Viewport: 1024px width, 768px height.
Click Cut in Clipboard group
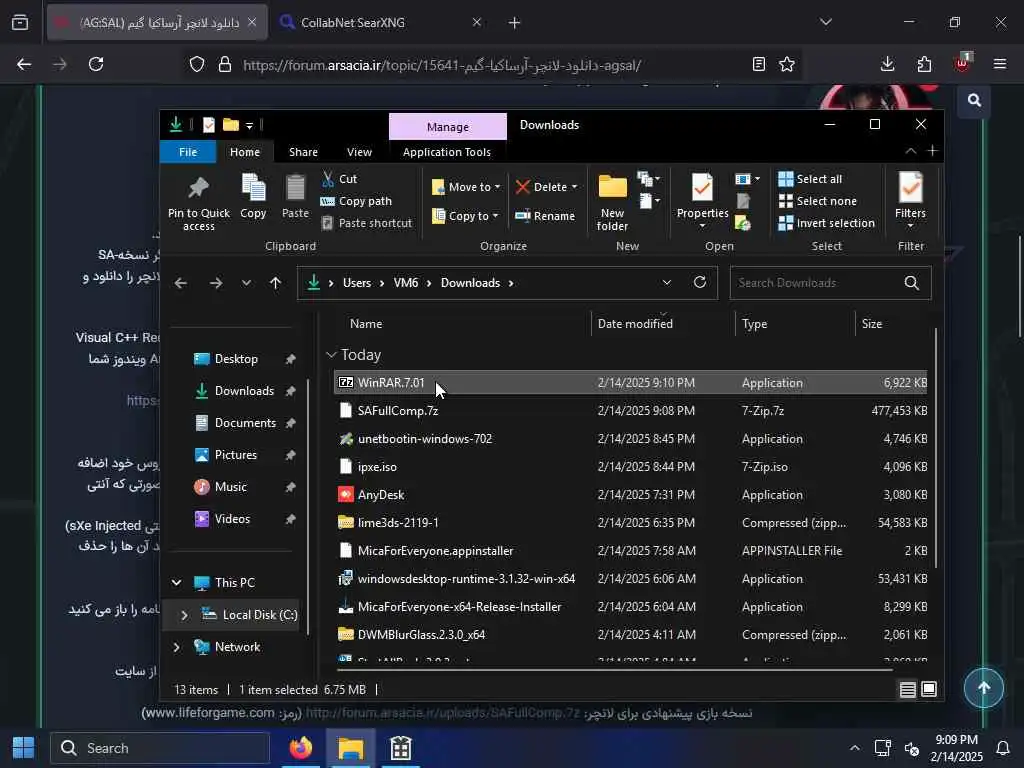[340, 179]
